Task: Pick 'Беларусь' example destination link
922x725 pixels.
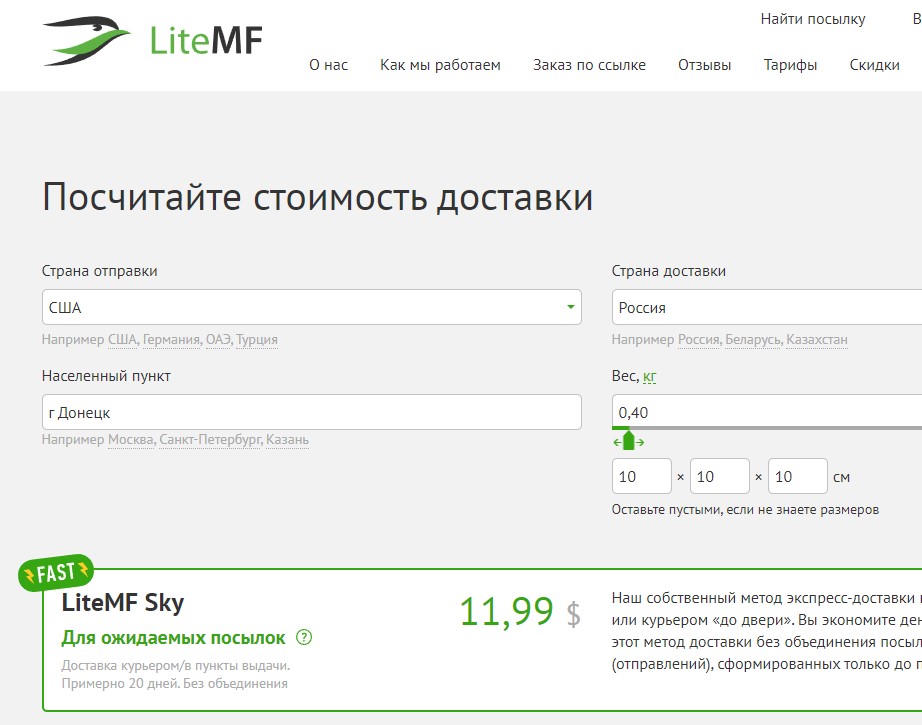Action: pos(754,340)
